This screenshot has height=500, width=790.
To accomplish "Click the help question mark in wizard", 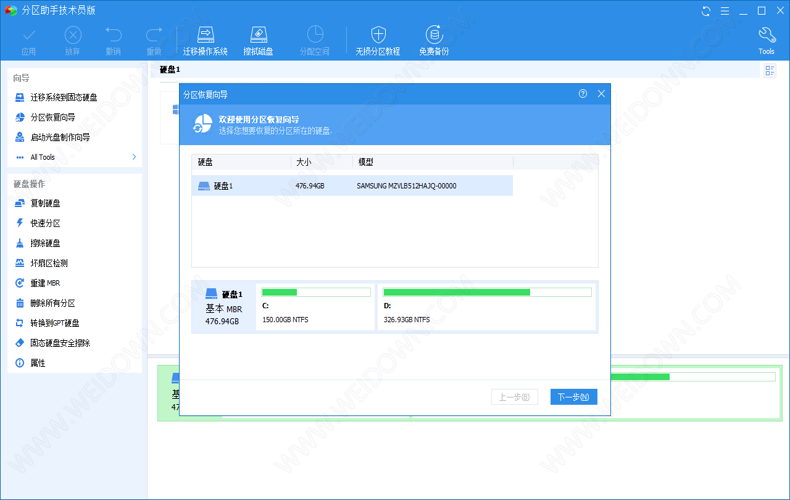I will [x=583, y=93].
